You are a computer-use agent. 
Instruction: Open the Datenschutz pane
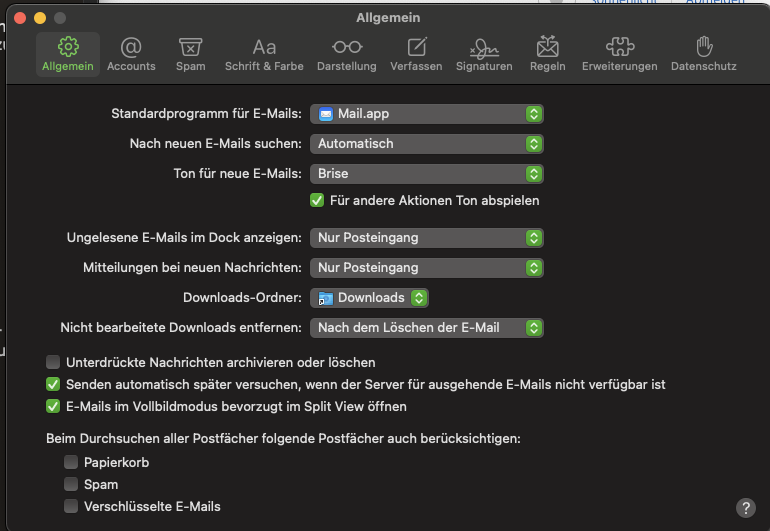tap(703, 54)
